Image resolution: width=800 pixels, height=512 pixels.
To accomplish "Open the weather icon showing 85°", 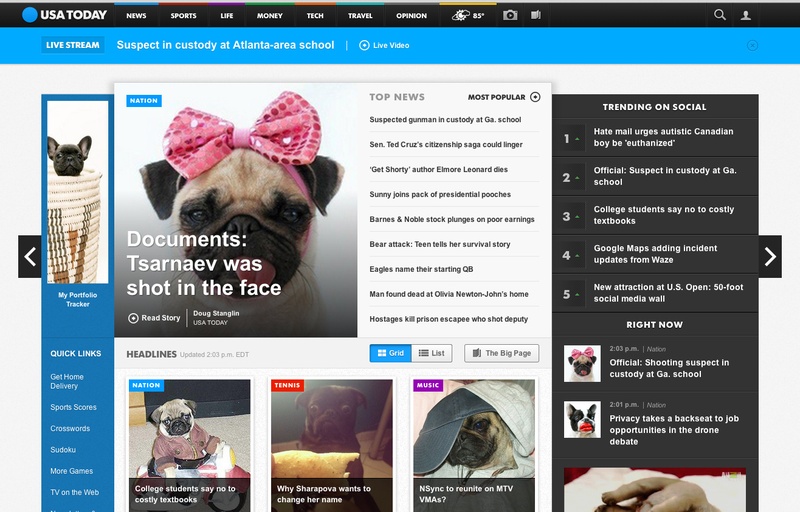I will (x=468, y=15).
